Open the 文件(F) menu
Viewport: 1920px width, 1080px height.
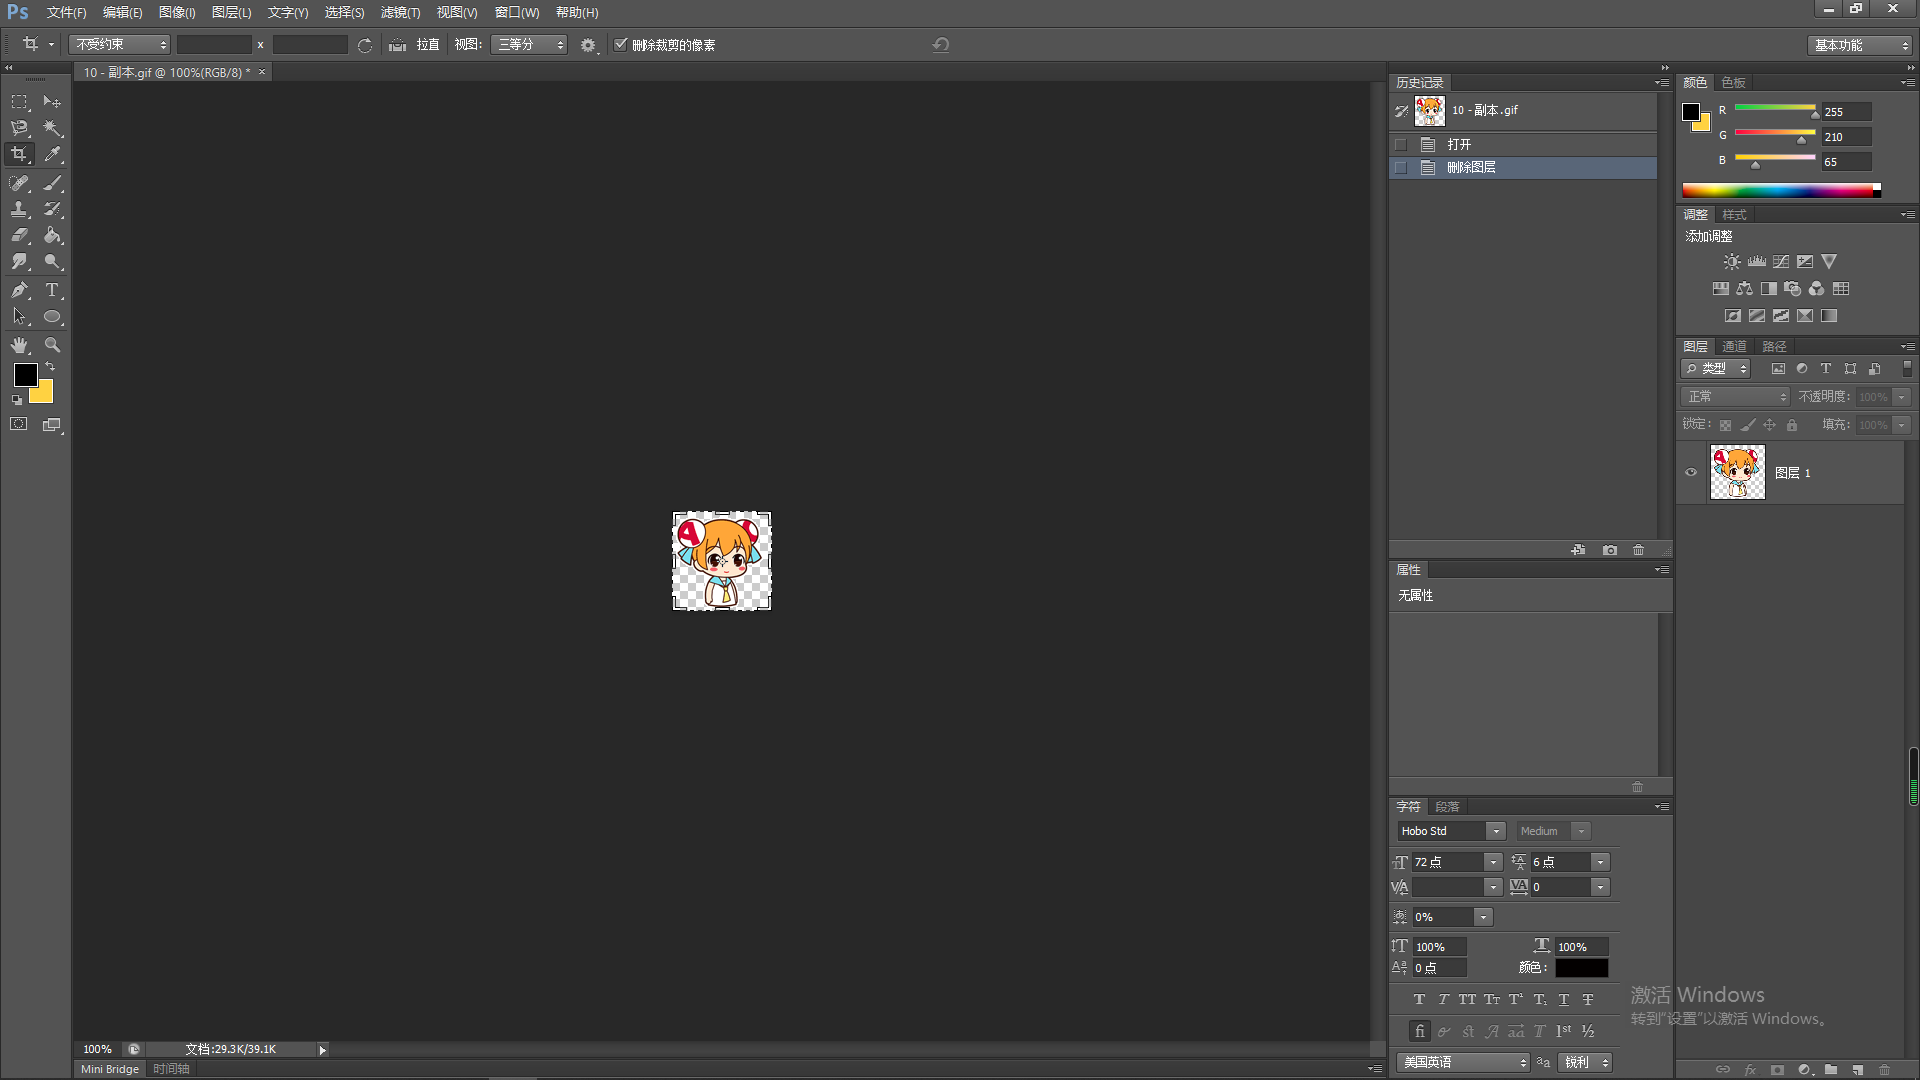(66, 13)
